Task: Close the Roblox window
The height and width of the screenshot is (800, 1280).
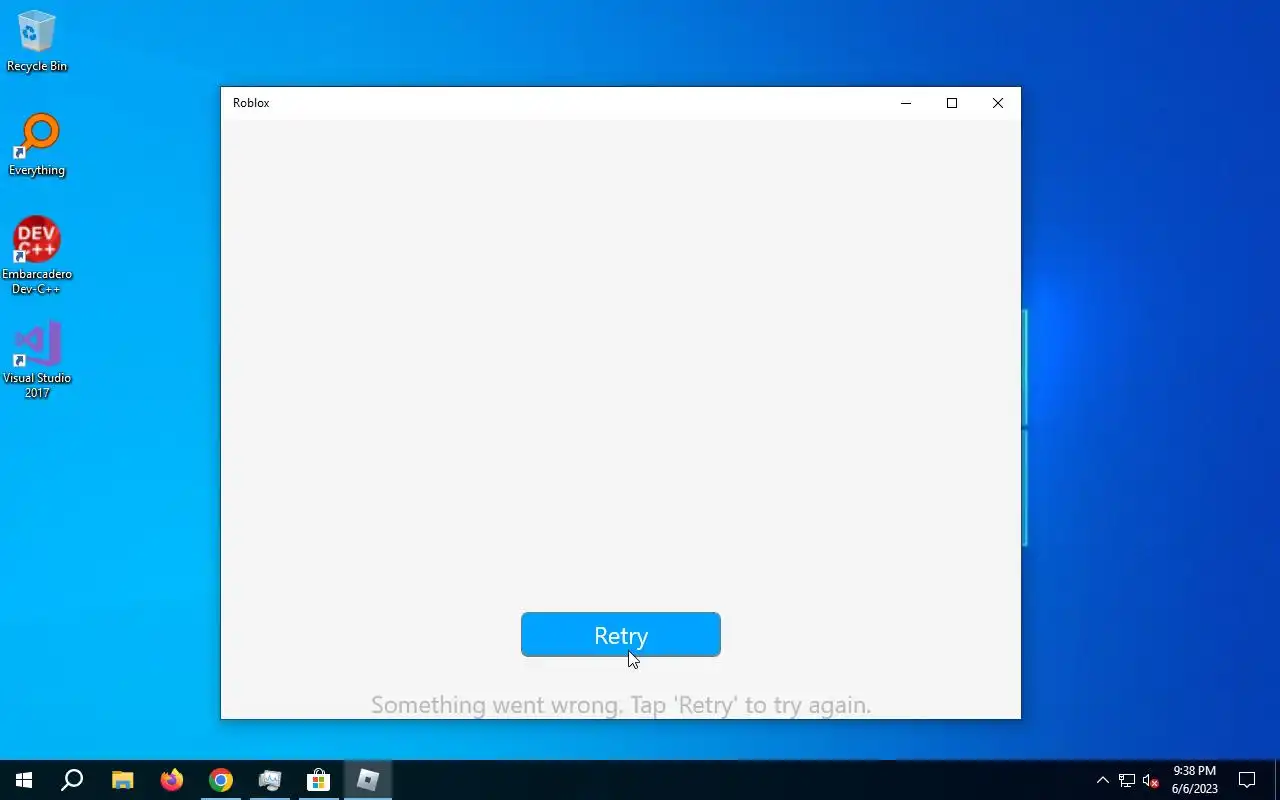Action: [998, 103]
